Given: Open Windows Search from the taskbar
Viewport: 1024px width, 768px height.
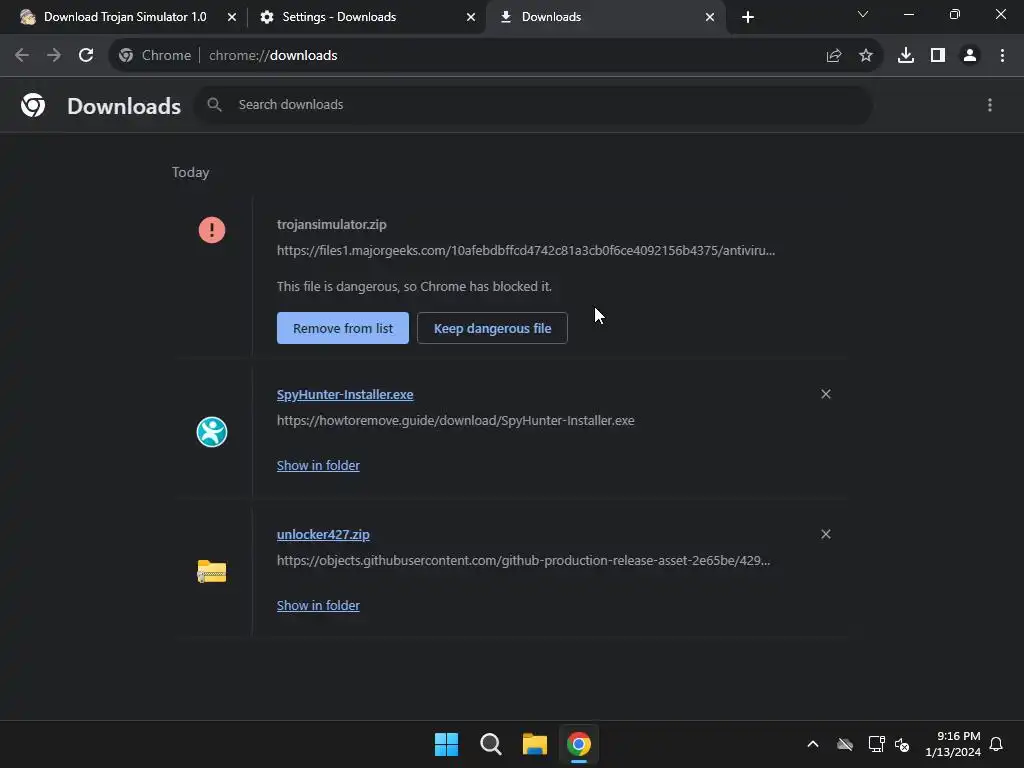Looking at the screenshot, I should (x=490, y=744).
